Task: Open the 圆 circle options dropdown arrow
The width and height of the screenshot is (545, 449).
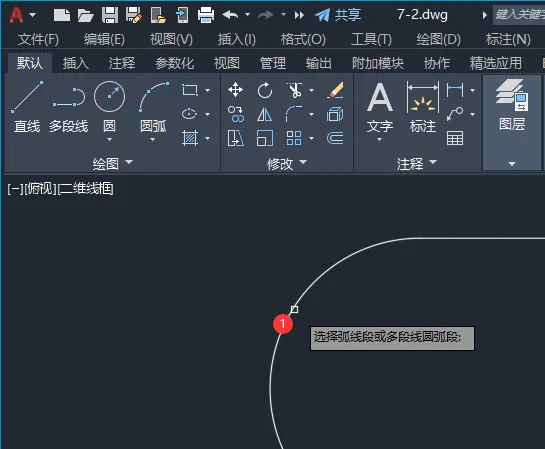Action: 109,139
